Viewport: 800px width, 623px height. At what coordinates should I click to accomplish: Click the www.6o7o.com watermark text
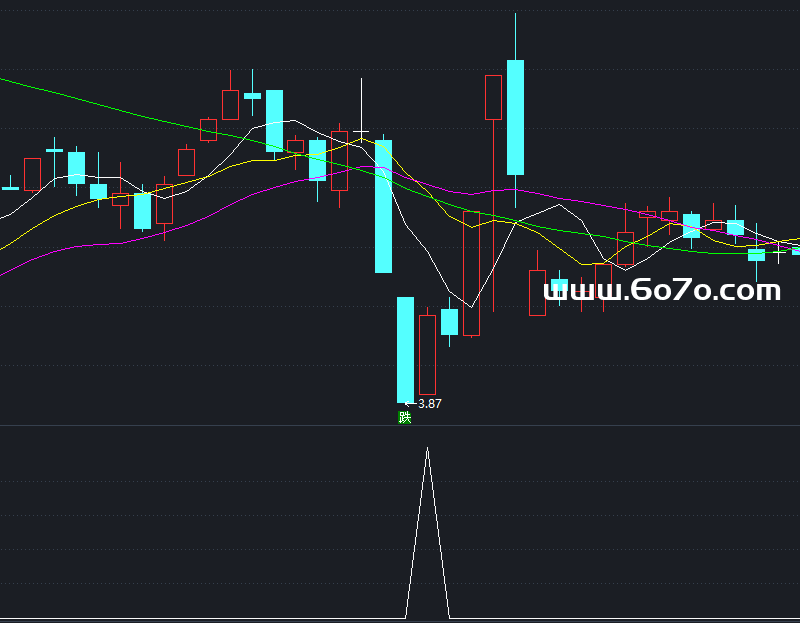pos(661,291)
